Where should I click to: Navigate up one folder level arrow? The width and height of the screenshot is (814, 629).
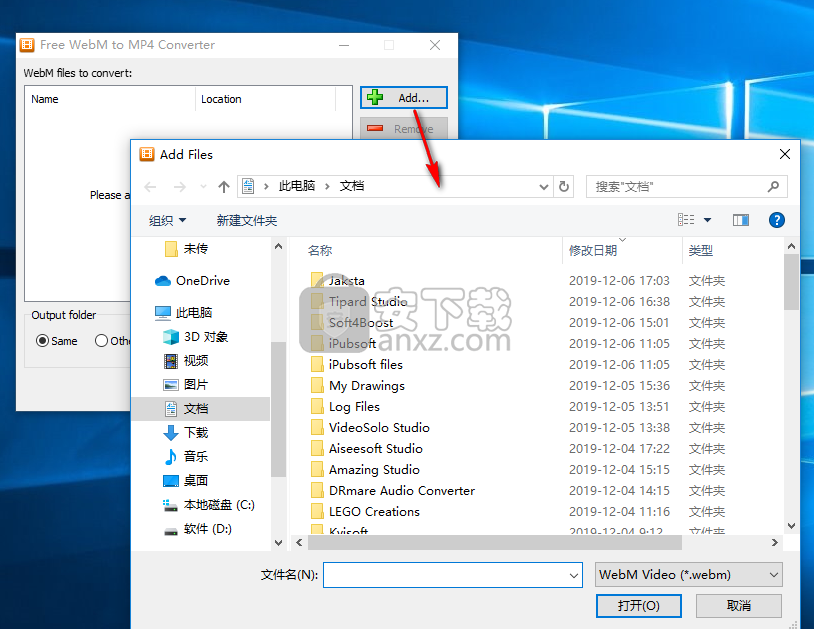224,187
